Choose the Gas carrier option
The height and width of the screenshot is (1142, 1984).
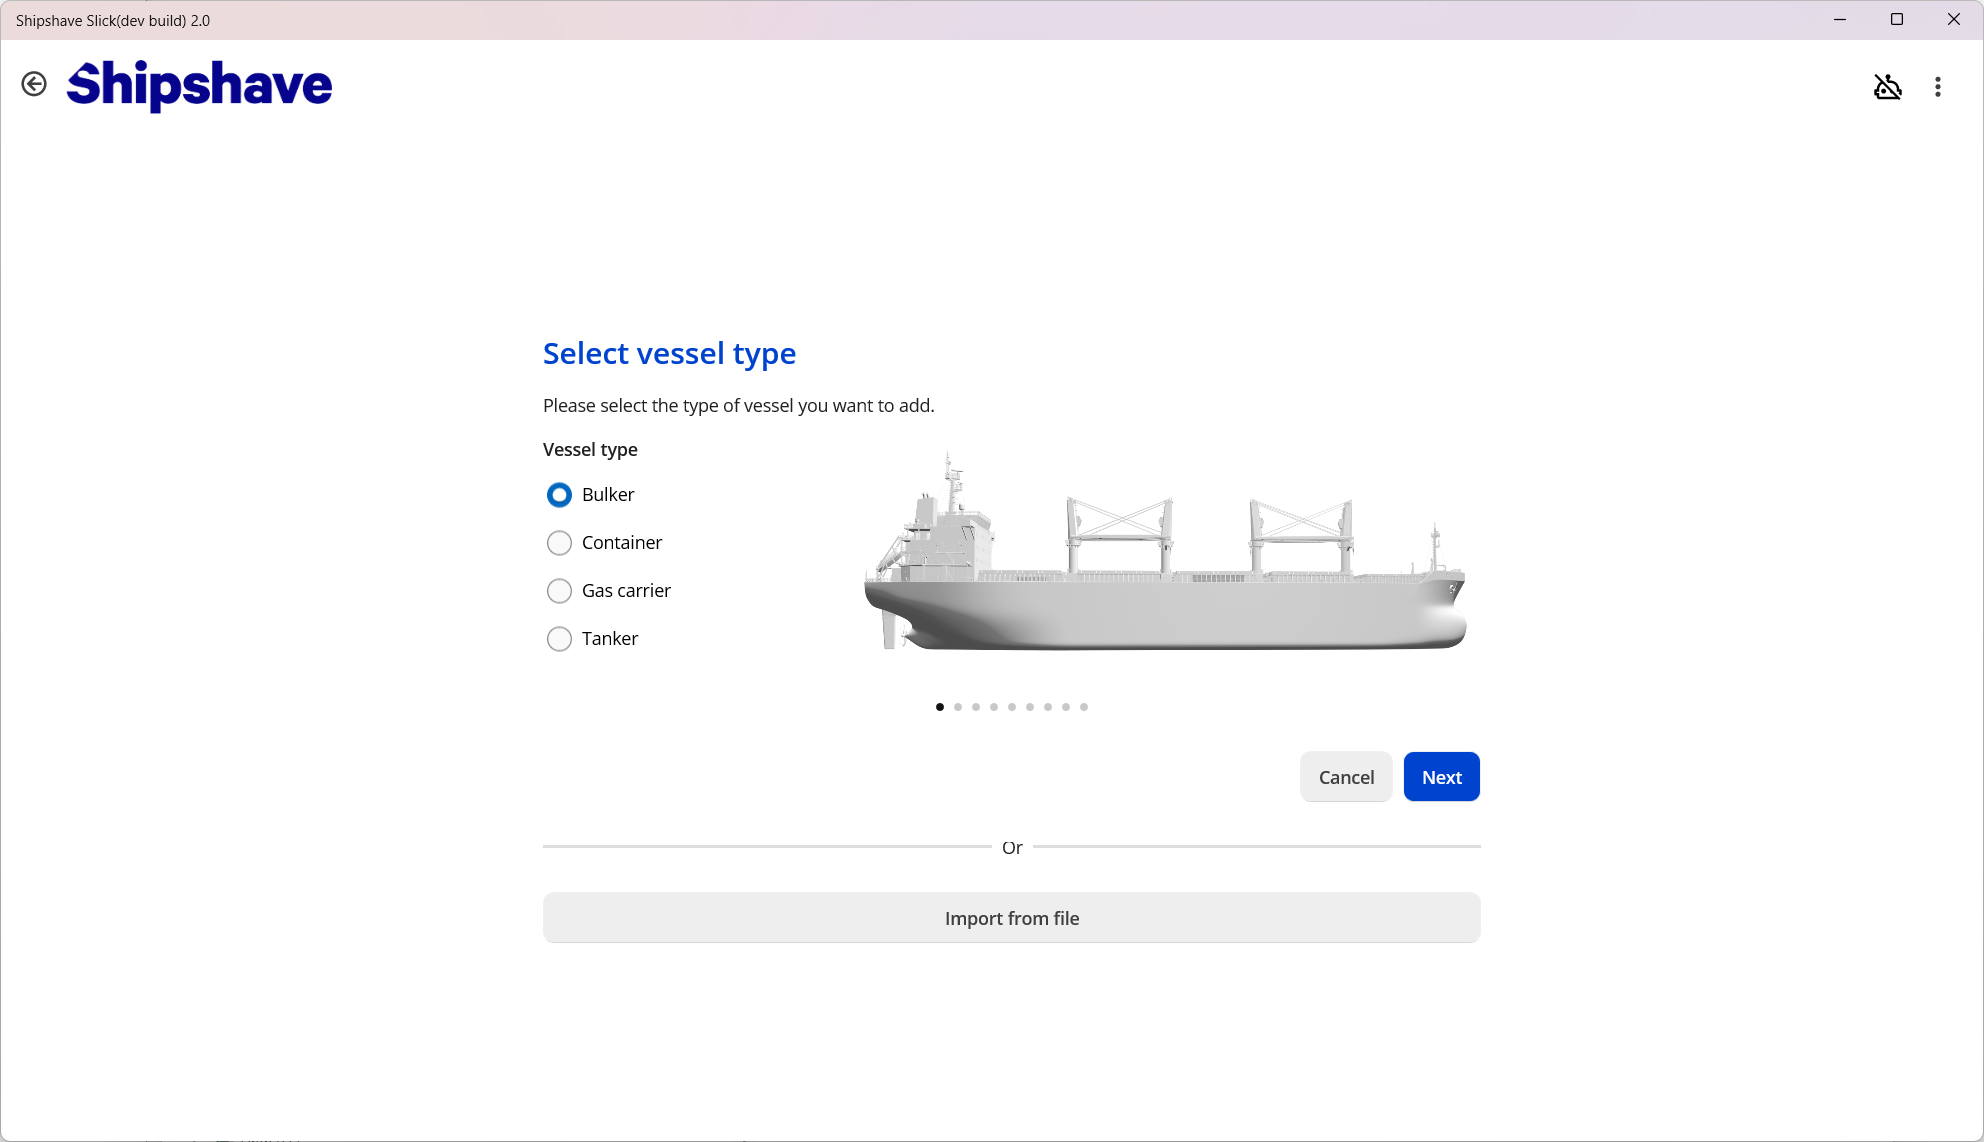pos(559,591)
